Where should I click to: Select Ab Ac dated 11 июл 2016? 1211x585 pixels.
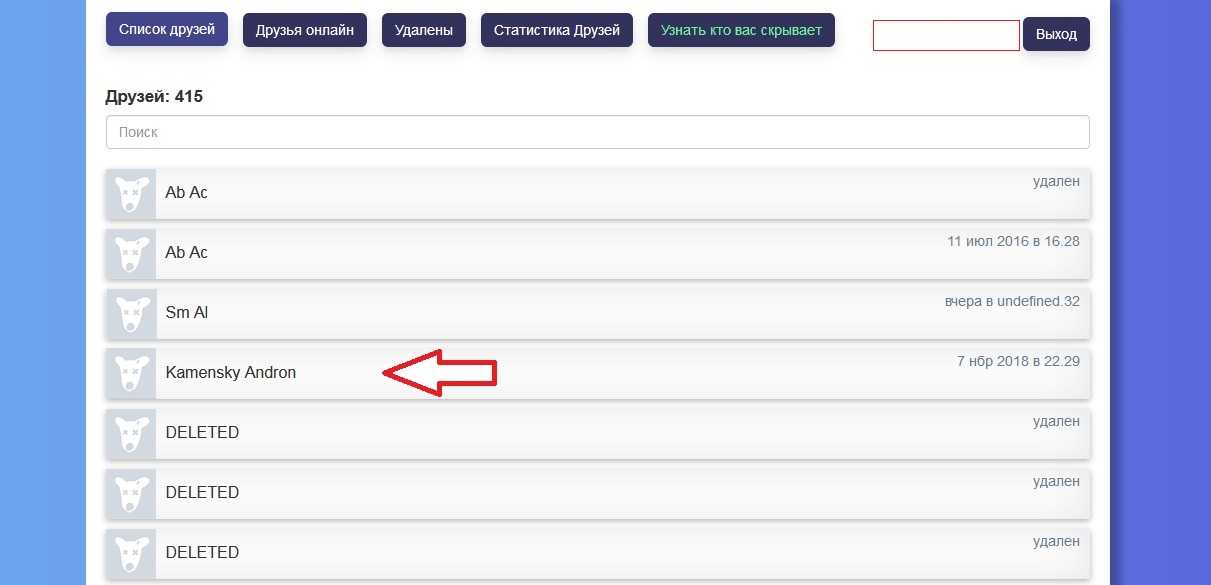tap(598, 252)
